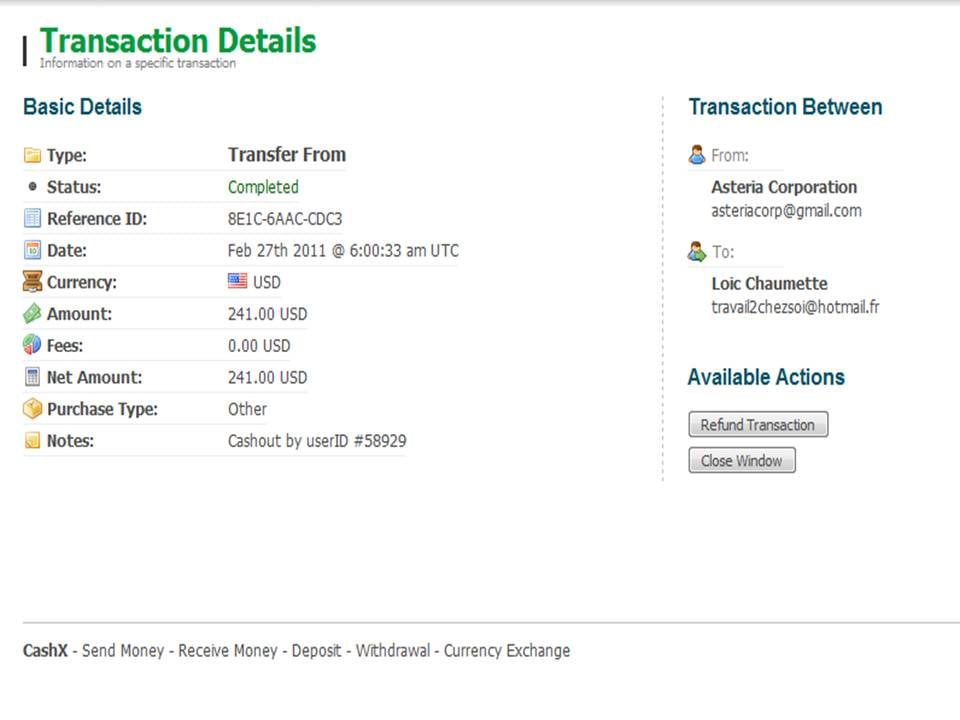The width and height of the screenshot is (960, 720).
Task: Click the Basic Details section heading
Action: tap(83, 107)
